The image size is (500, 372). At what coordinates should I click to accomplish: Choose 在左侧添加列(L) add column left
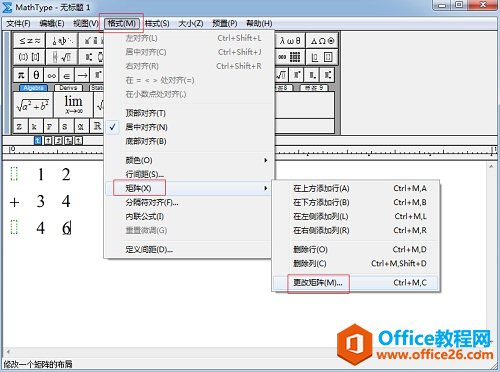click(x=356, y=216)
